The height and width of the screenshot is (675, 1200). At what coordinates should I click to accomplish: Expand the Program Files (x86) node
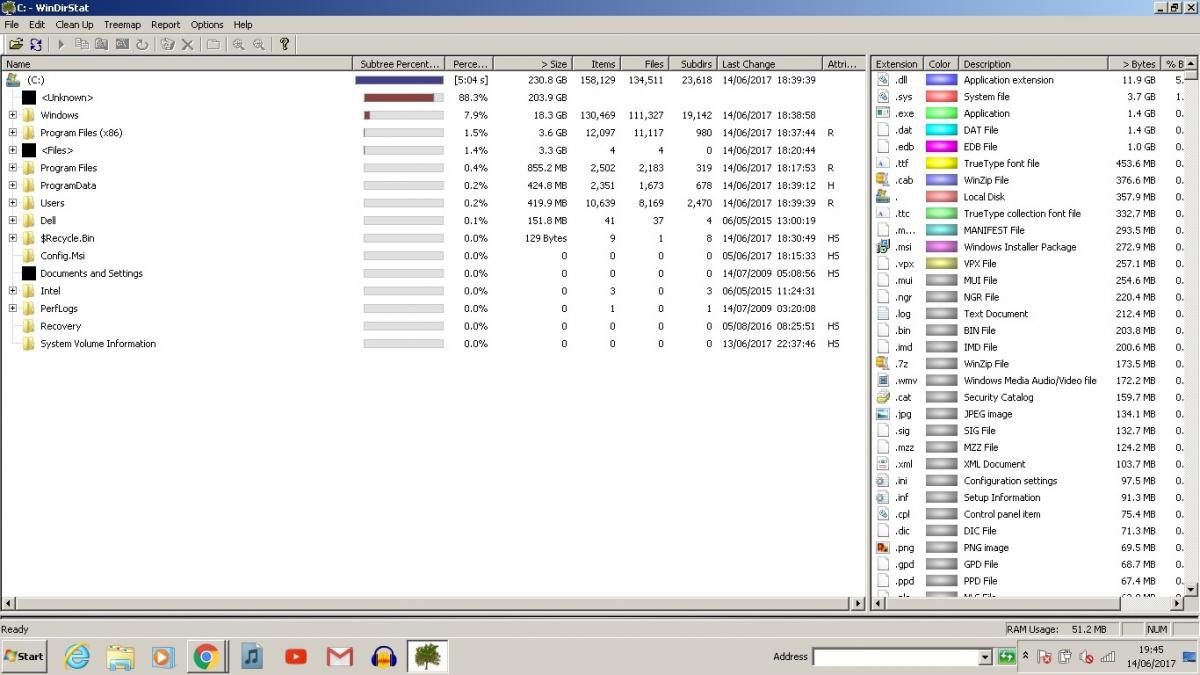point(13,133)
